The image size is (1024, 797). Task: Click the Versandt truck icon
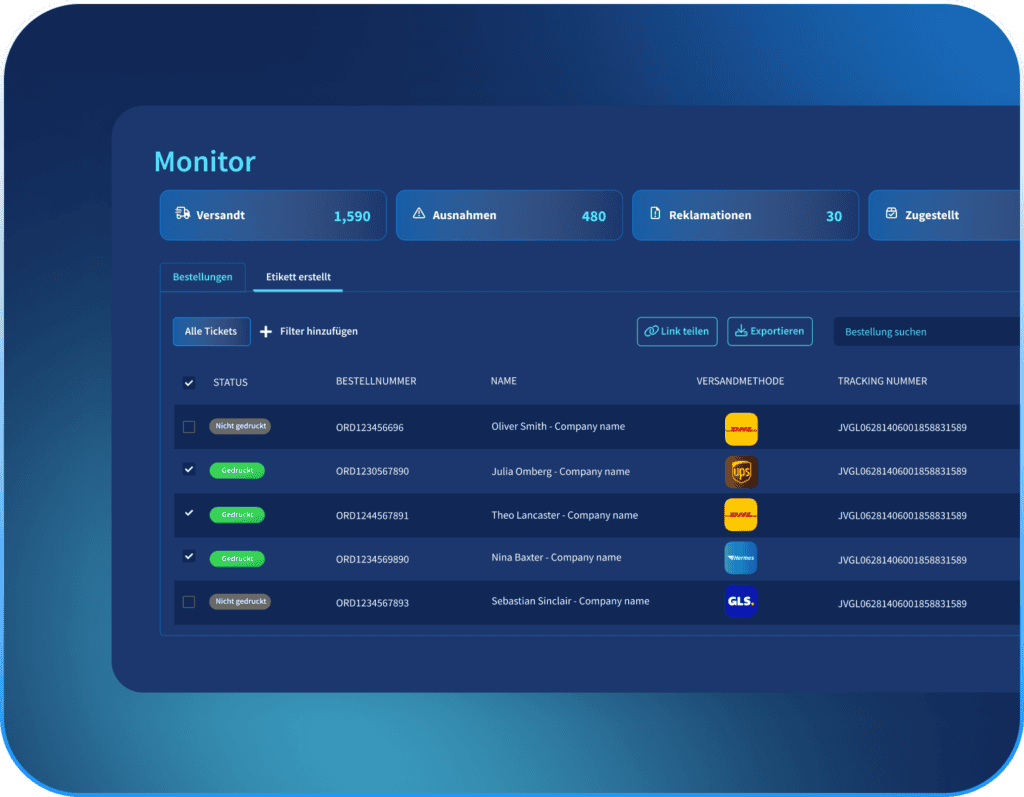point(183,214)
